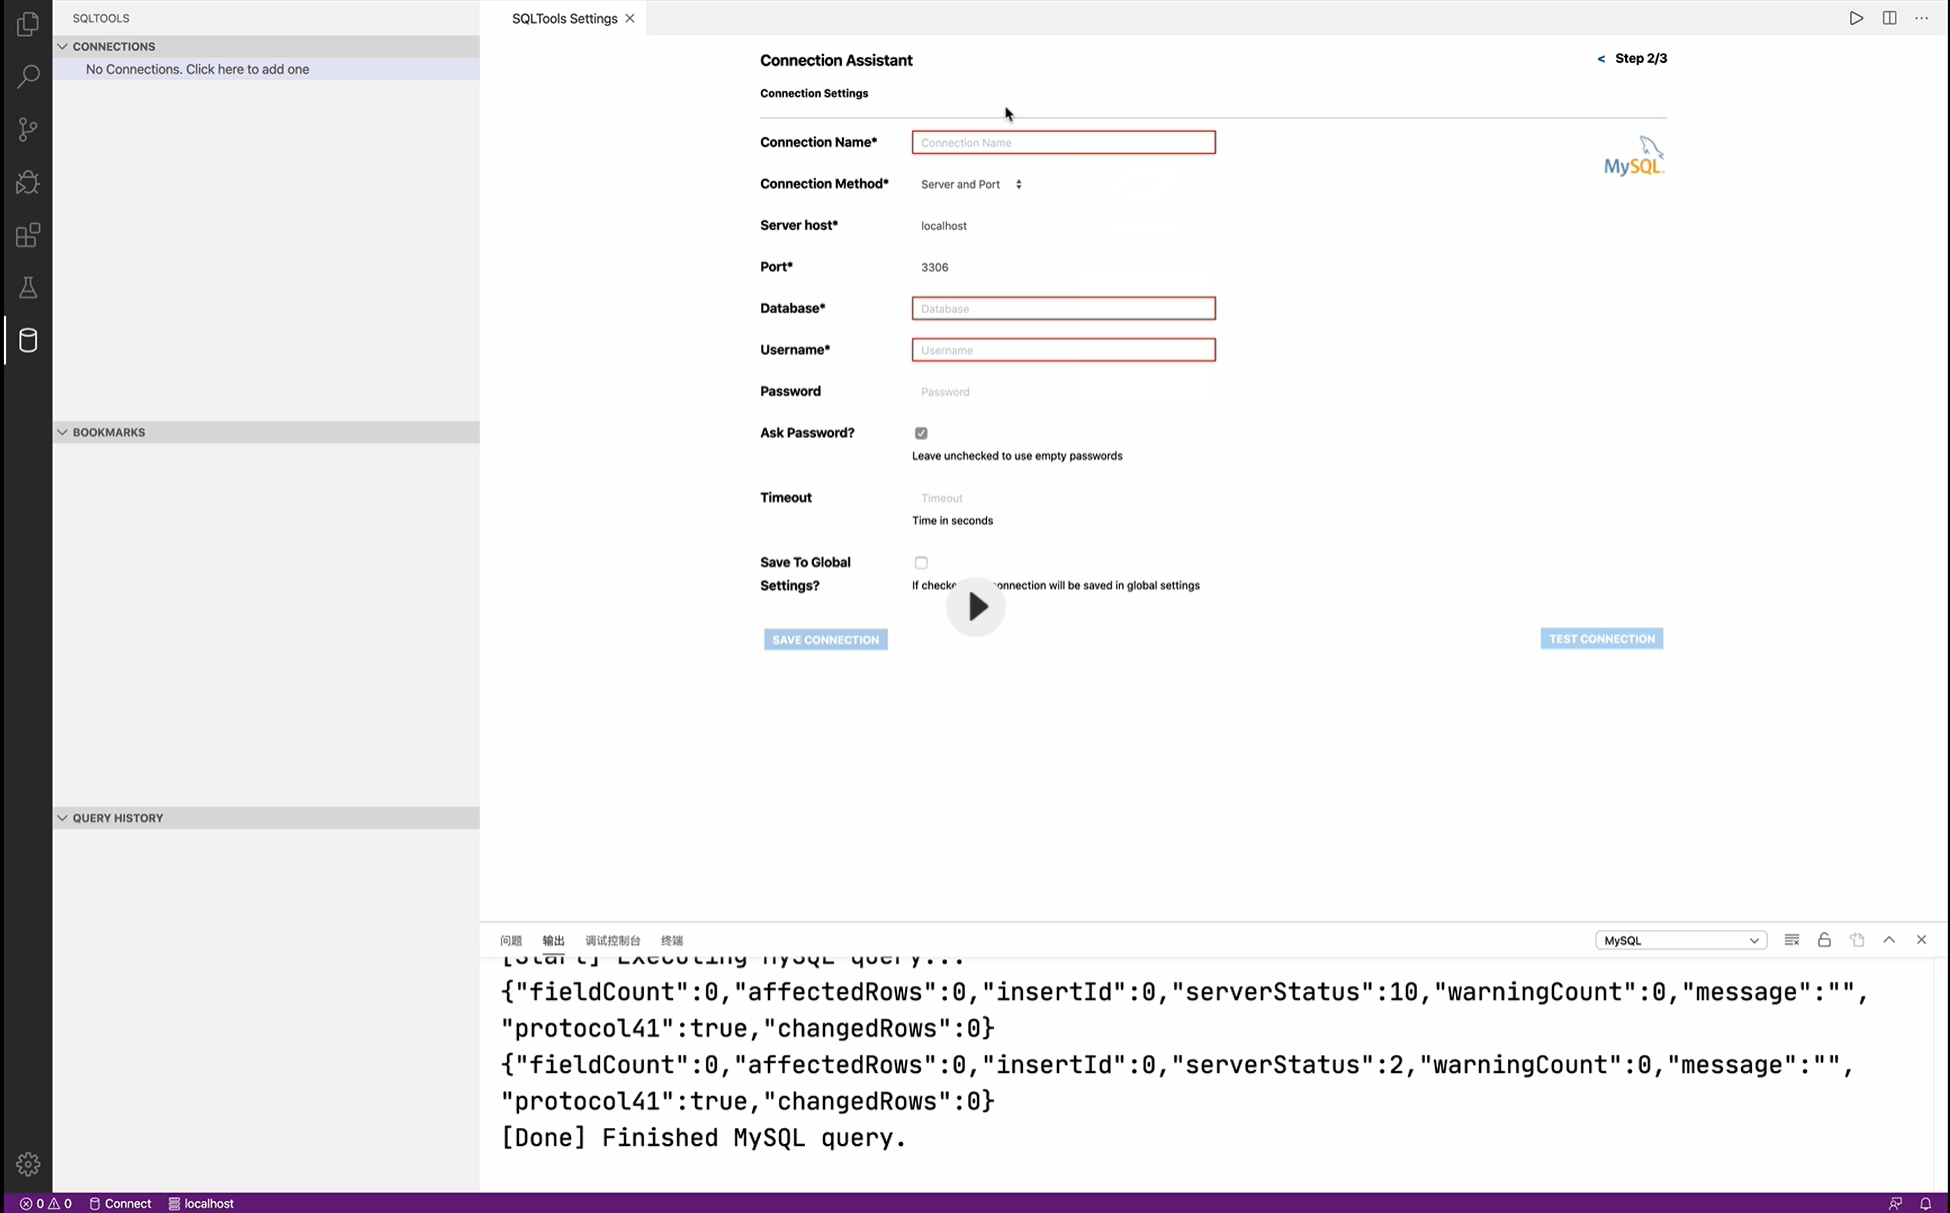
Task: Click errors and warnings status indicator
Action: (46, 1203)
